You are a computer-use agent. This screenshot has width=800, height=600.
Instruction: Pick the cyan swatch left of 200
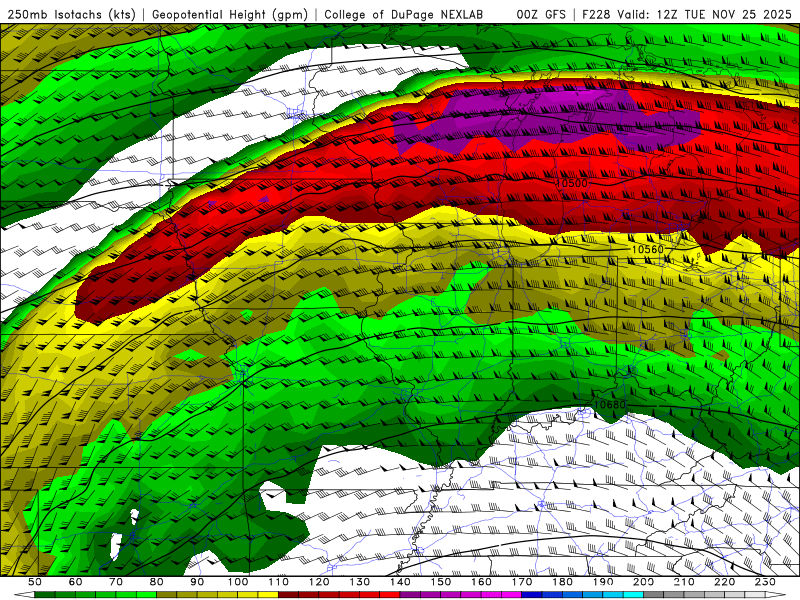(x=633, y=595)
